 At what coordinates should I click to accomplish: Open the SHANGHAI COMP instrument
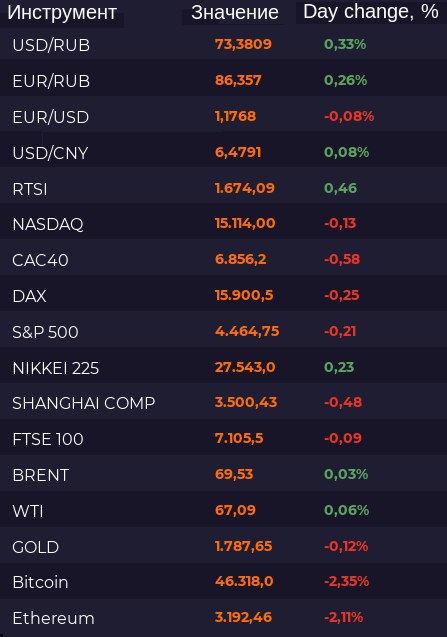click(x=84, y=403)
